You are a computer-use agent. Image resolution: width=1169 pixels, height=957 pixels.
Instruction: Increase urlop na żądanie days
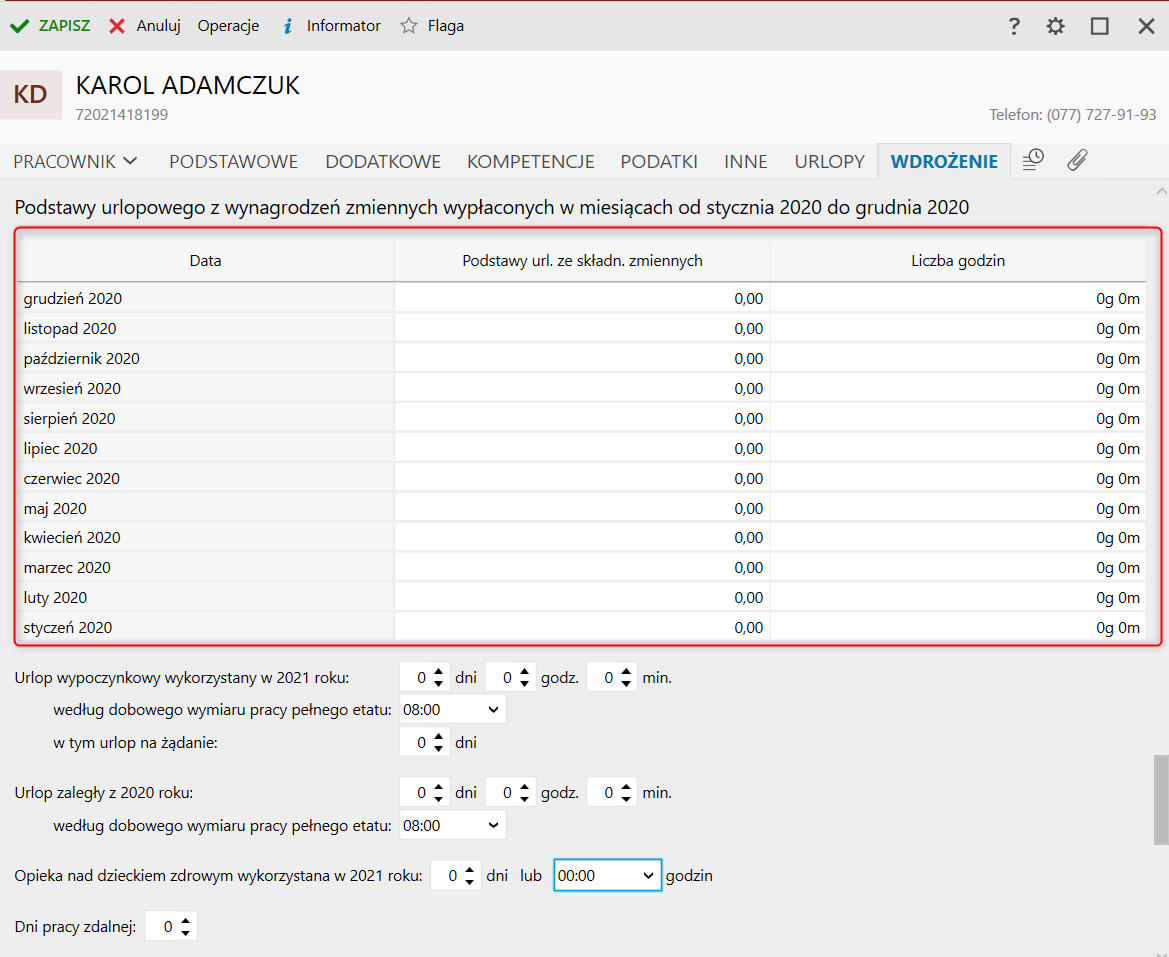(x=439, y=737)
